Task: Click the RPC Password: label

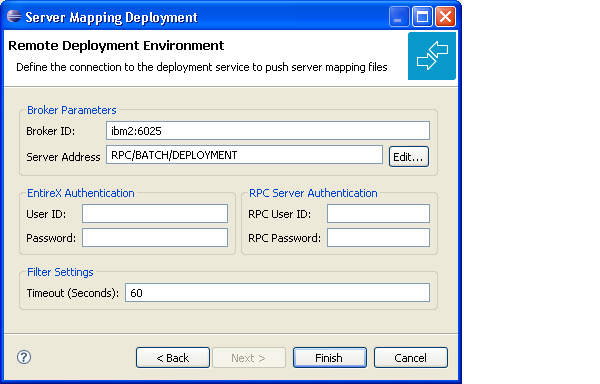Action: [284, 238]
